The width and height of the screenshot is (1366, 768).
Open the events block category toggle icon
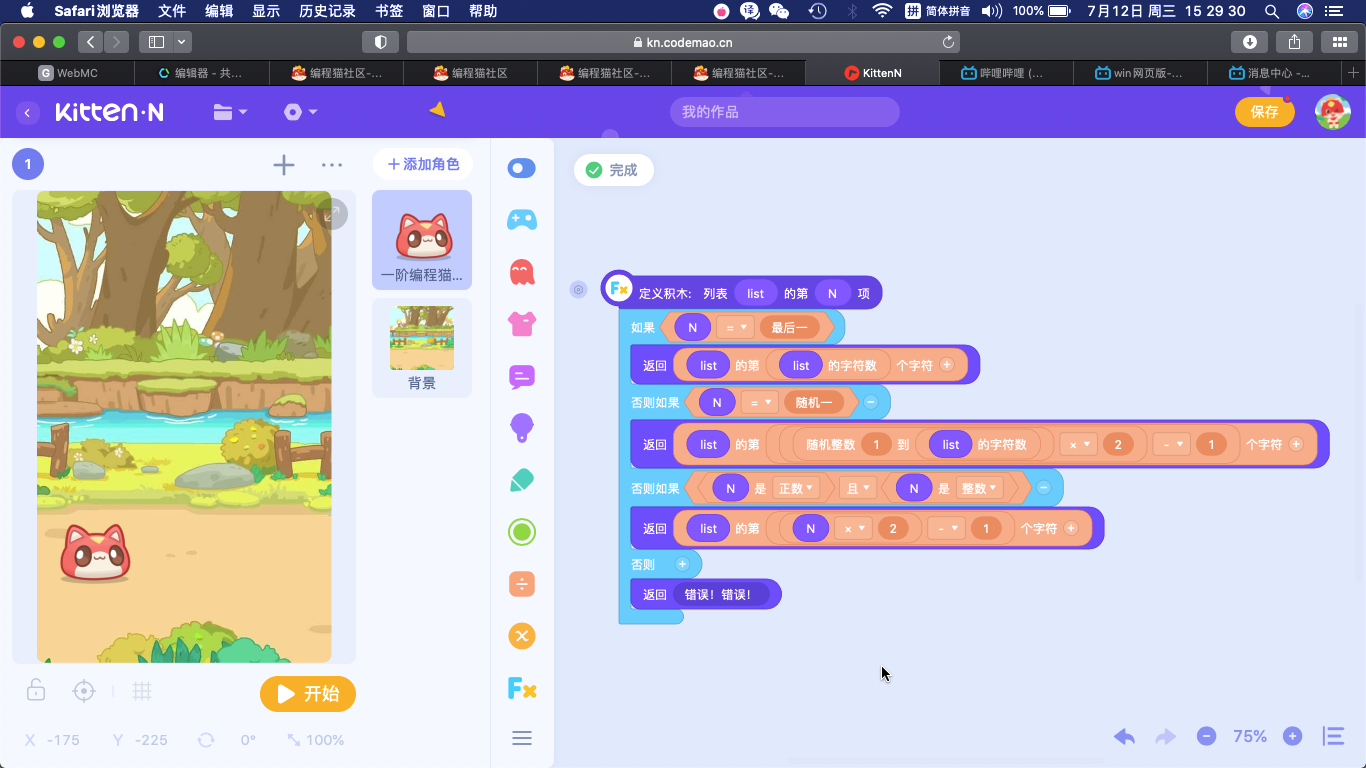pyautogui.click(x=522, y=168)
